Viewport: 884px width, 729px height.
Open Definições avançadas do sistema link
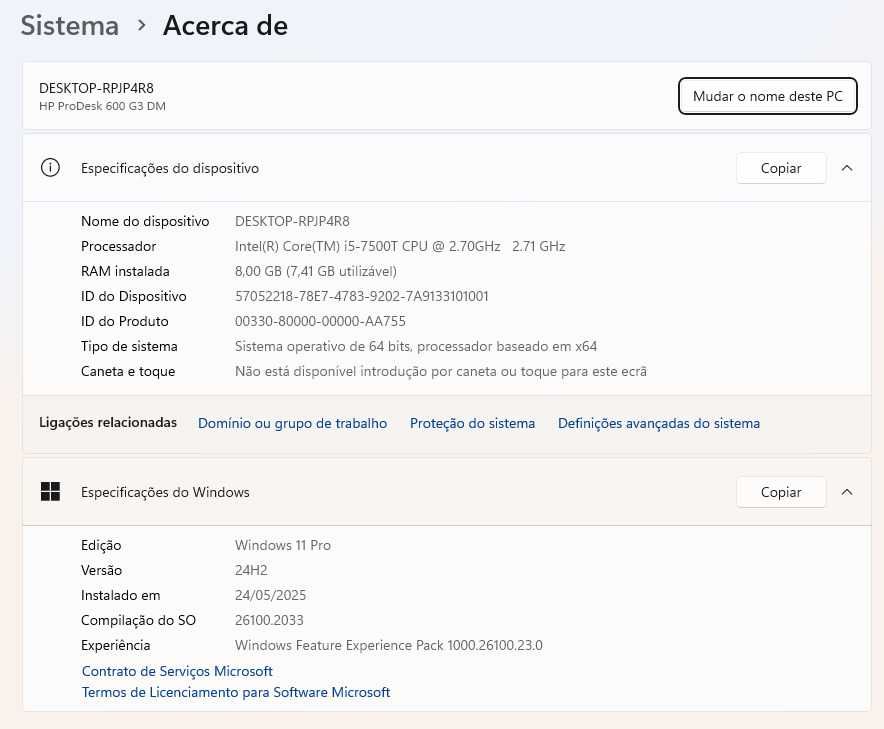[658, 423]
